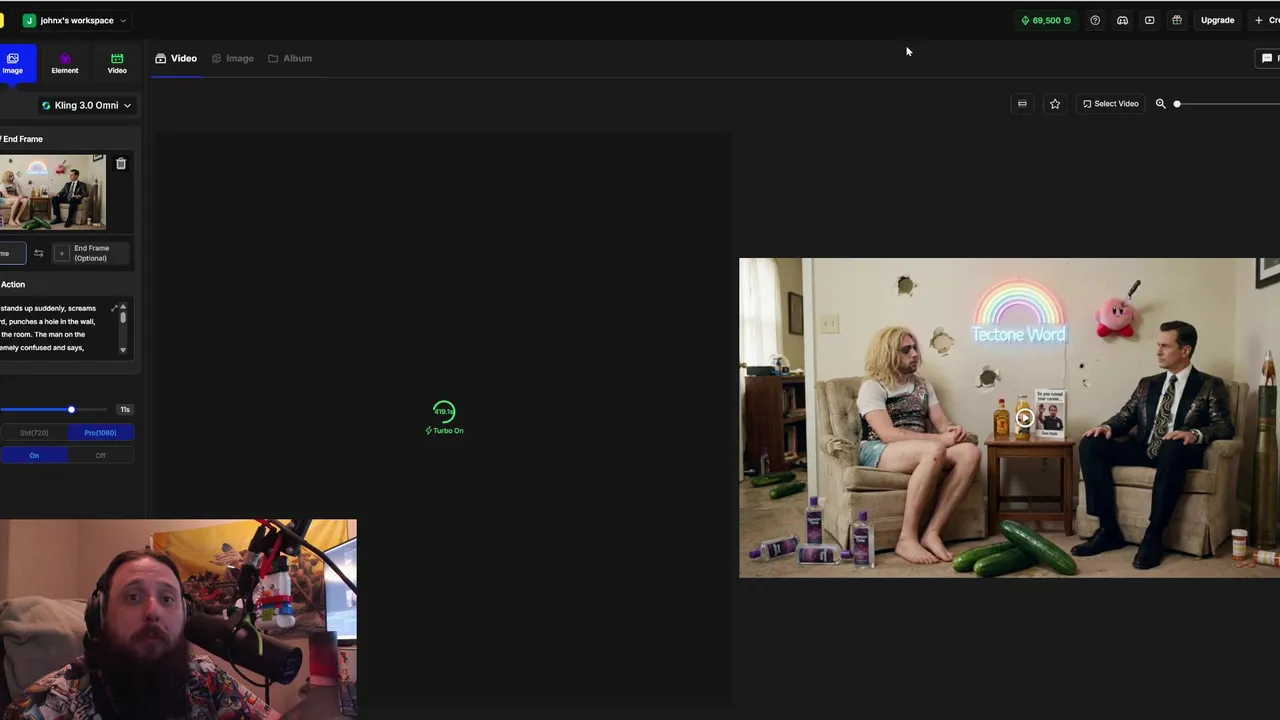Viewport: 1280px width, 720px height.
Task: Swap start and end frames
Action: [x=38, y=253]
